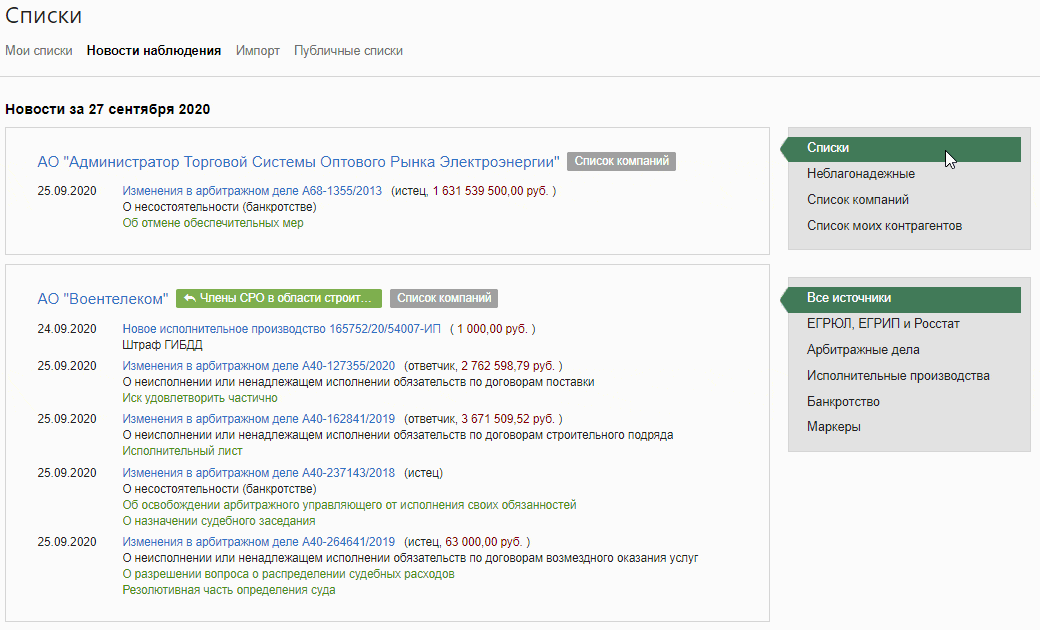Click О разрешении вопроса о распределении расходов
This screenshot has height=630, width=1040.
coord(289,574)
